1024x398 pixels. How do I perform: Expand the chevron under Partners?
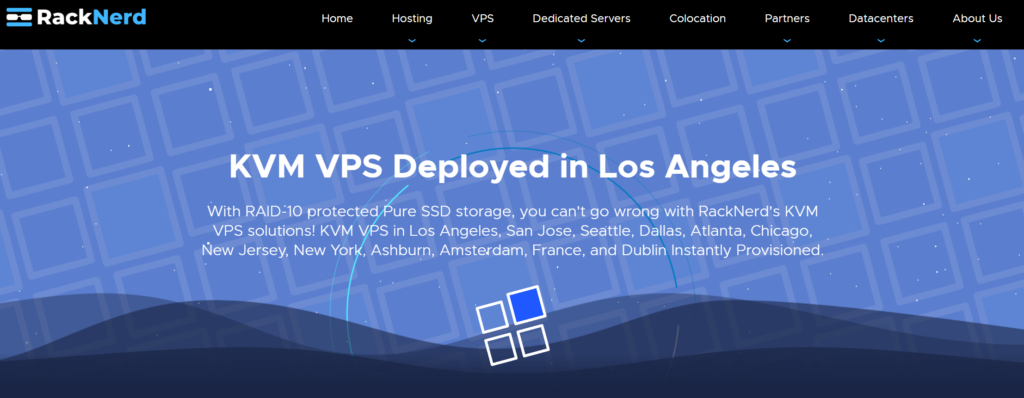787,41
